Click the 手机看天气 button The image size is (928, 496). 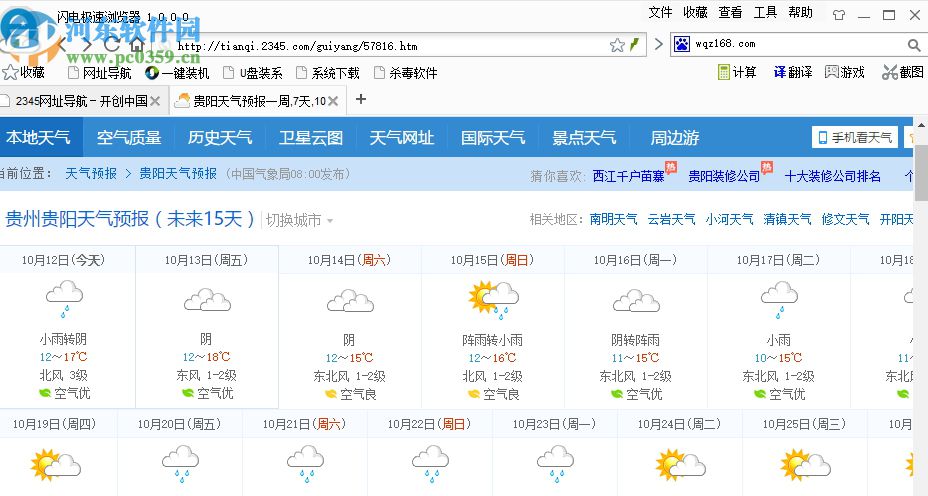coord(855,137)
